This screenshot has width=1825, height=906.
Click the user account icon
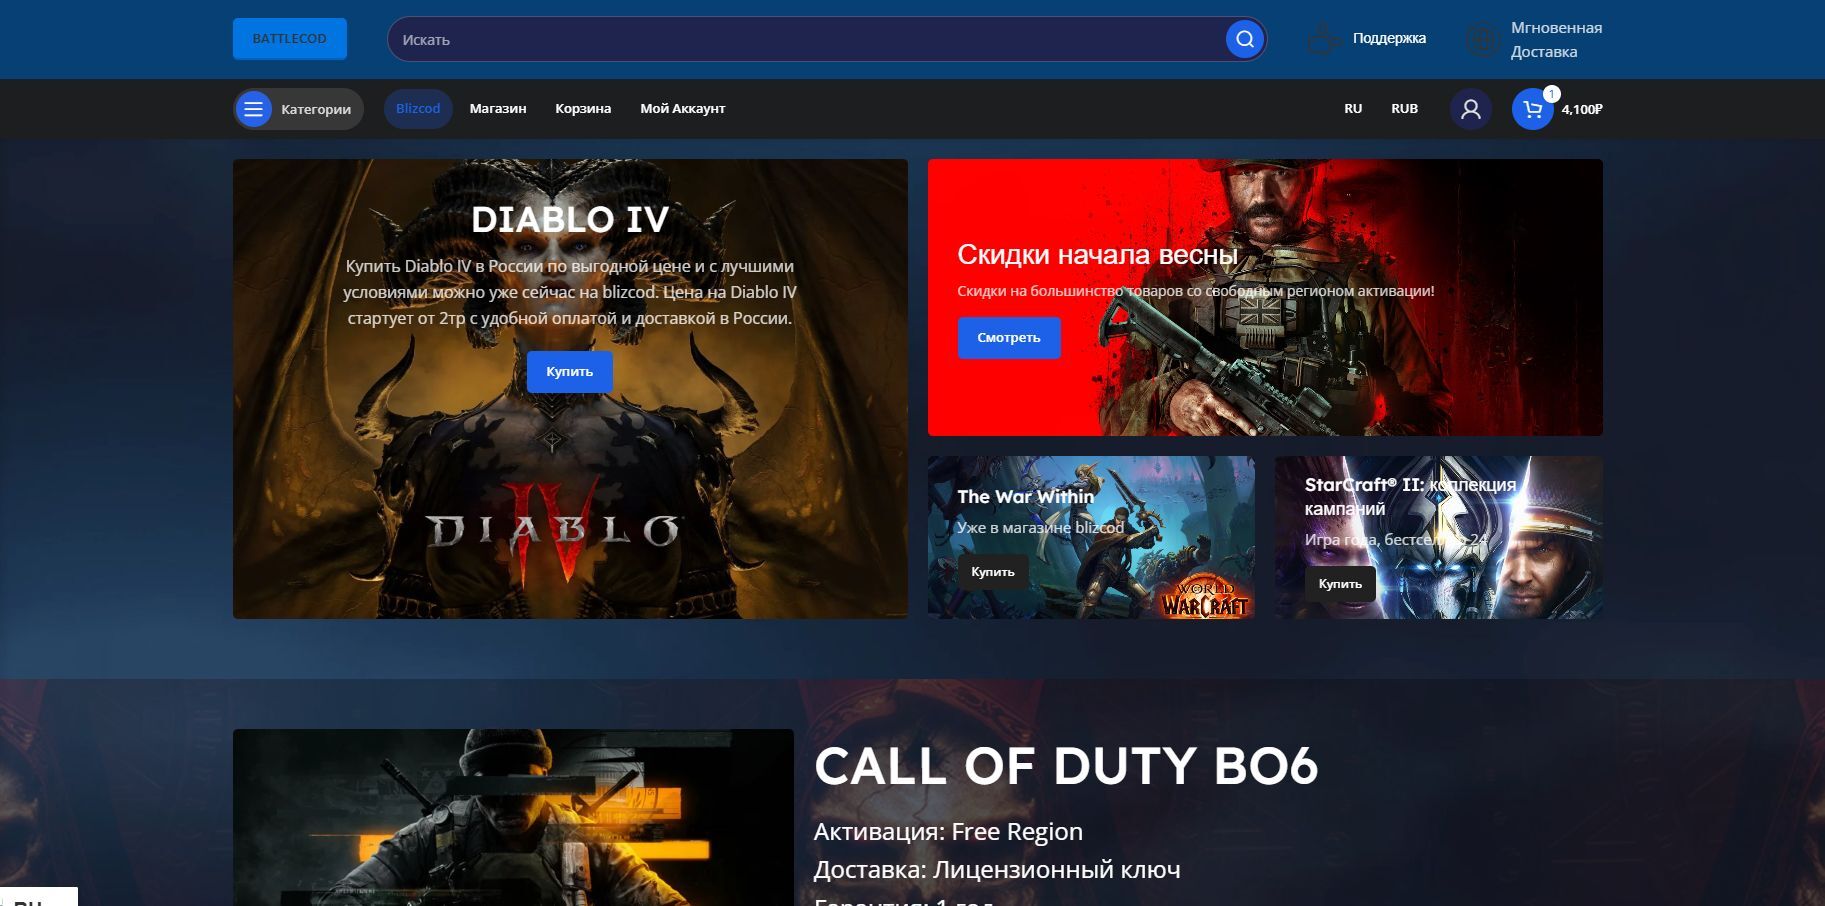(1471, 109)
